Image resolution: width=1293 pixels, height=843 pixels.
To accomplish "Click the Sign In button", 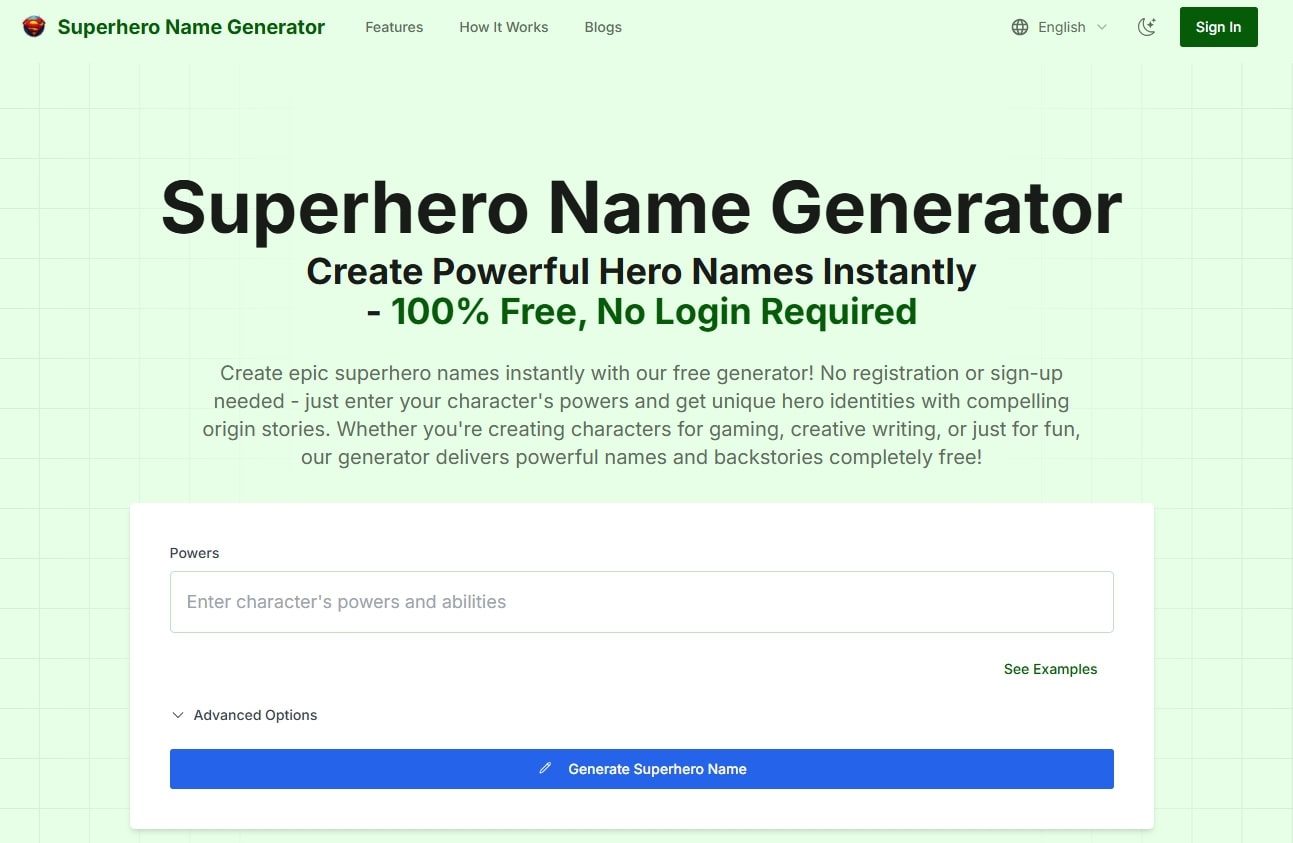I will coord(1218,27).
